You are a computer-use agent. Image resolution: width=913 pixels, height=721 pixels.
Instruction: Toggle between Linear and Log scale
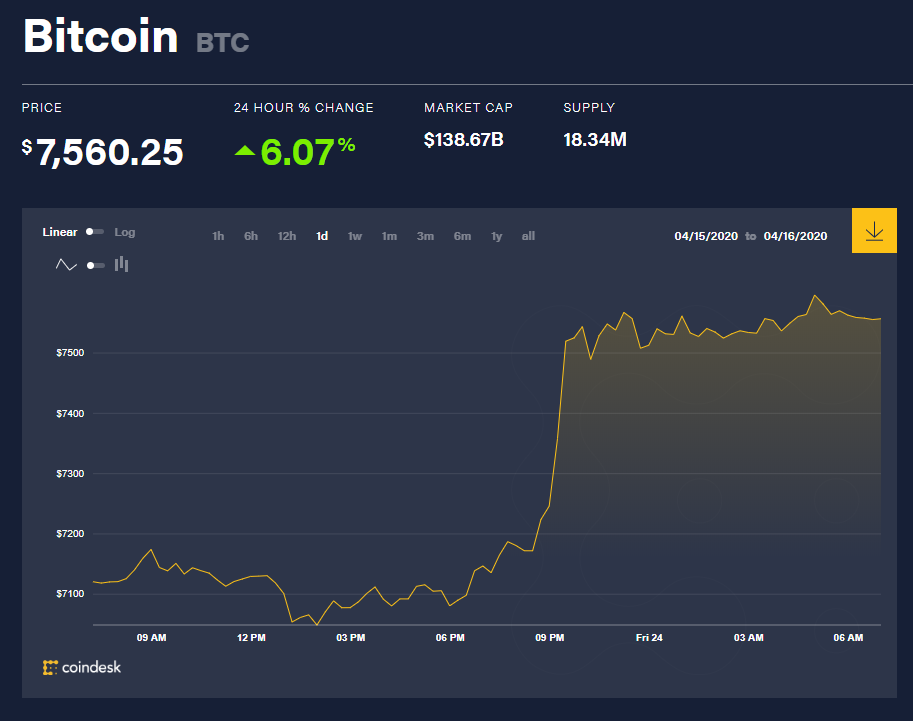tap(94, 231)
